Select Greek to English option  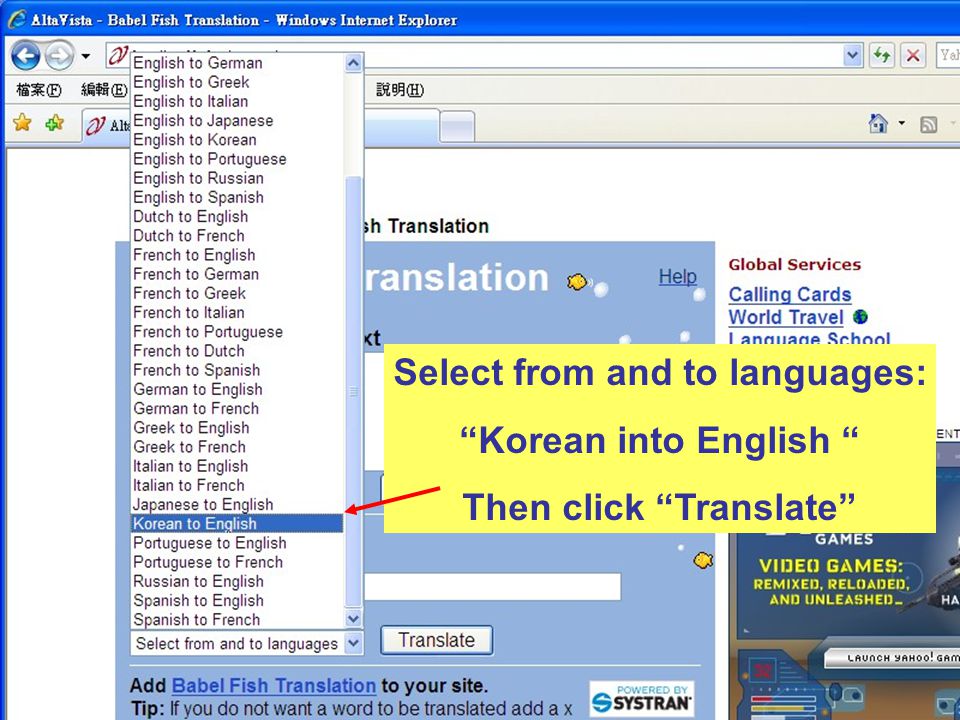pos(238,428)
